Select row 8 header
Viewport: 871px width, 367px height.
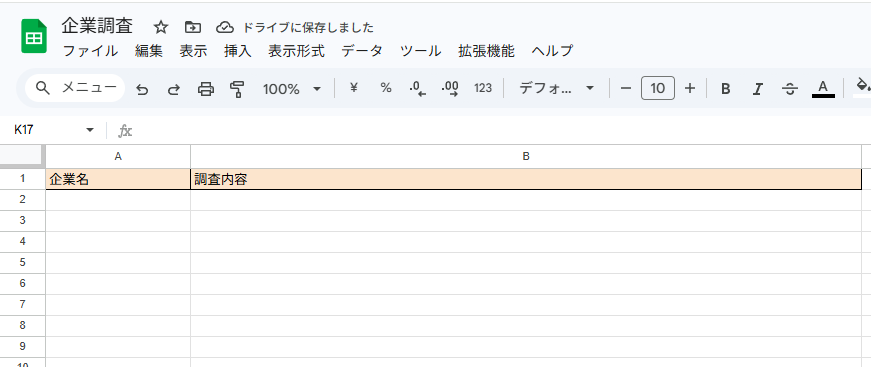pos(23,326)
